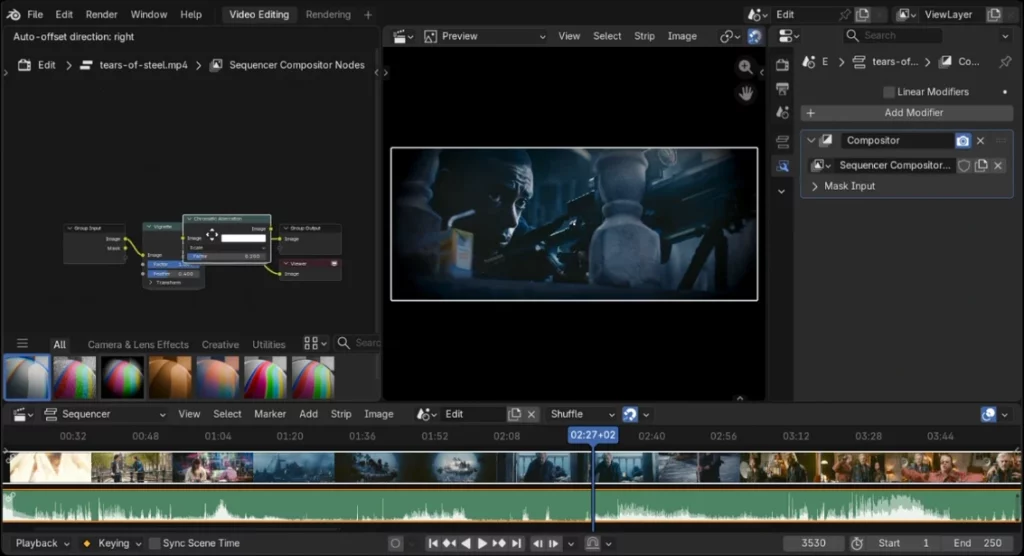Click the camera icon on Compositor modifier
1024x556 pixels.
click(x=962, y=141)
